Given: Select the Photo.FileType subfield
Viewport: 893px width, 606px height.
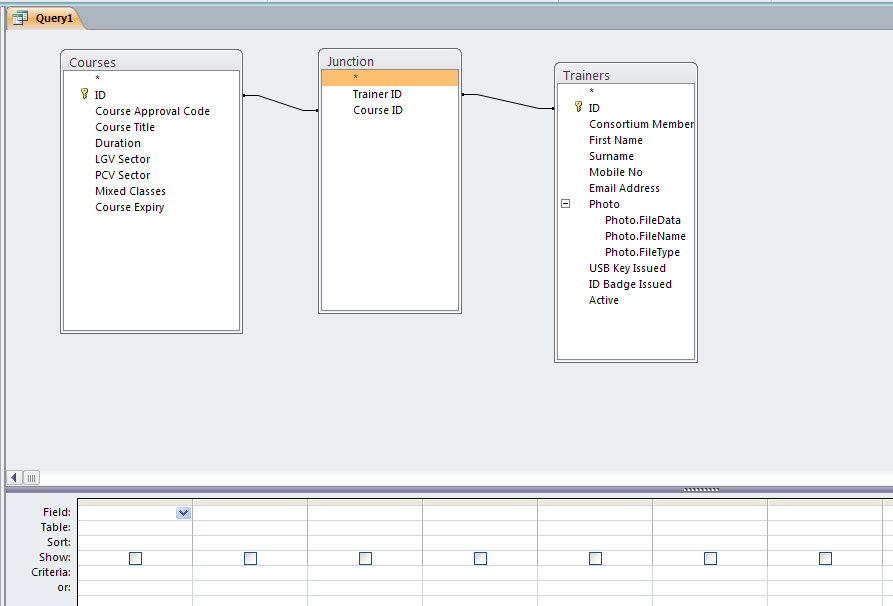Looking at the screenshot, I should pyautogui.click(x=642, y=252).
